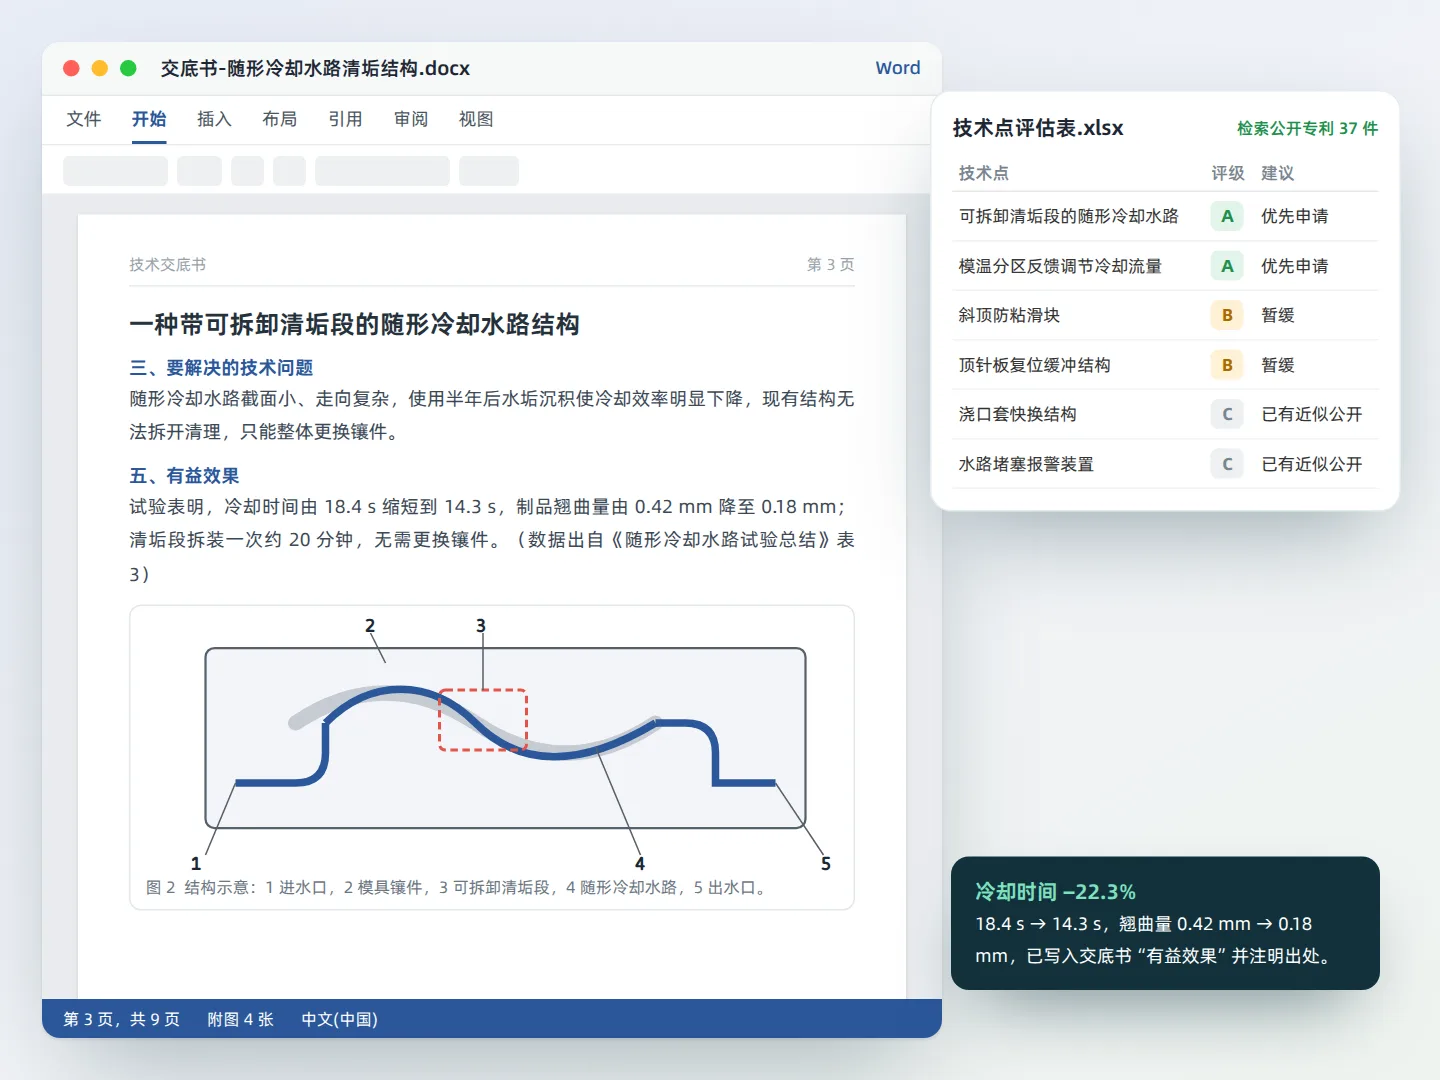
Task: Click the 第 3 页 header page number
Action: [831, 265]
